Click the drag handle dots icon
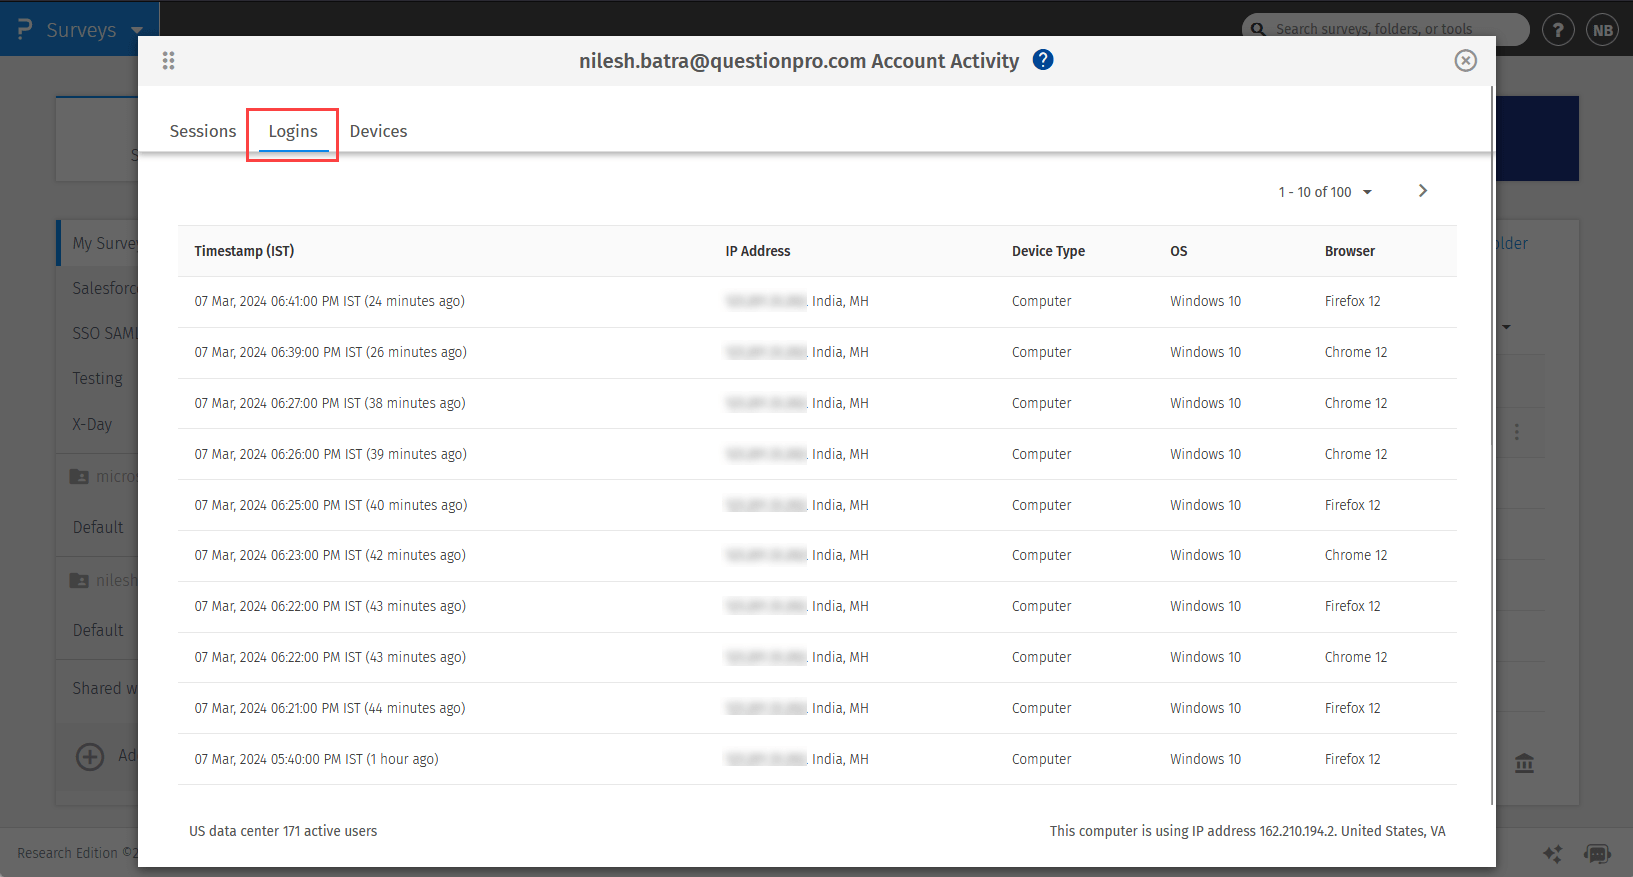This screenshot has height=877, width=1633. tap(168, 61)
